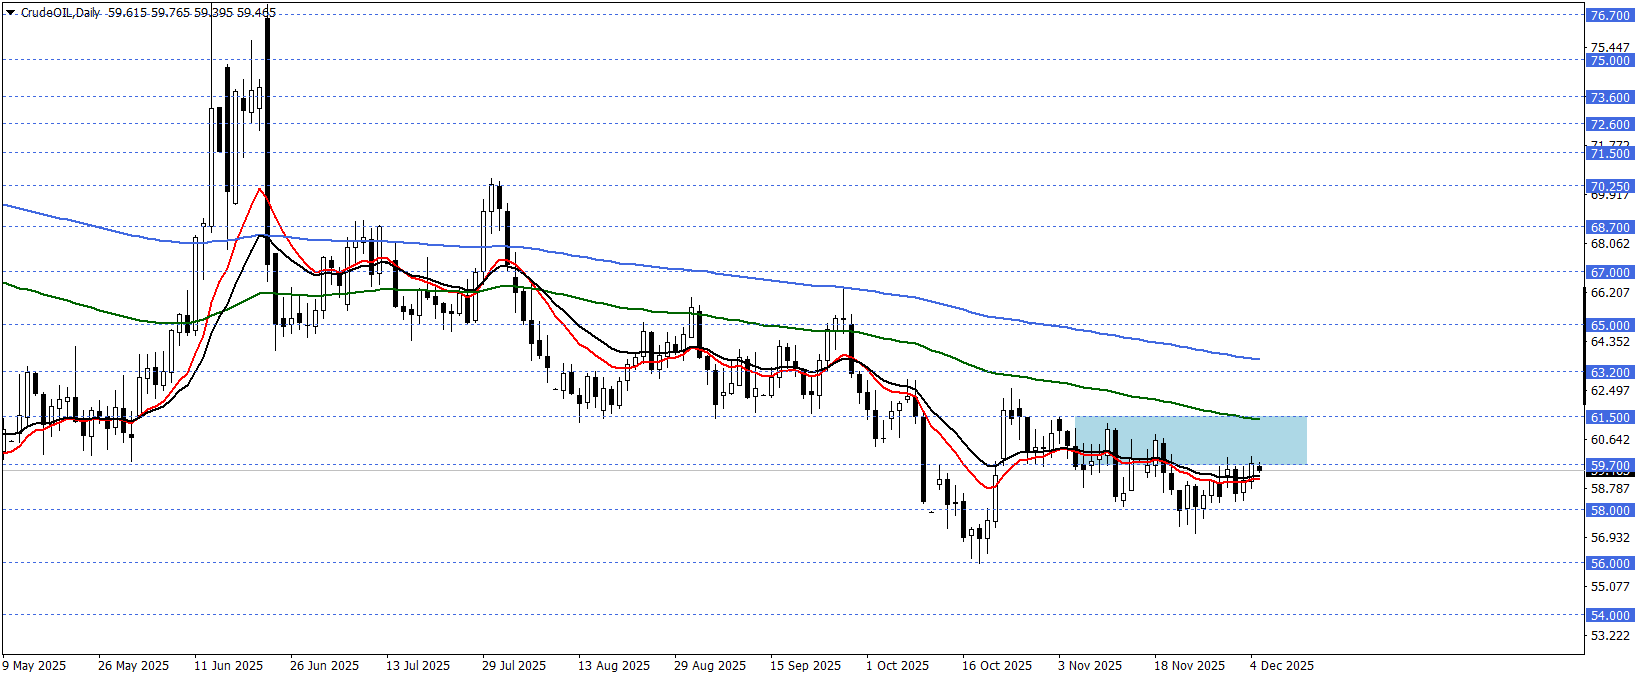
Task: Click the triangle arrow beside CrudeOIL,Daily
Action: coord(11,13)
